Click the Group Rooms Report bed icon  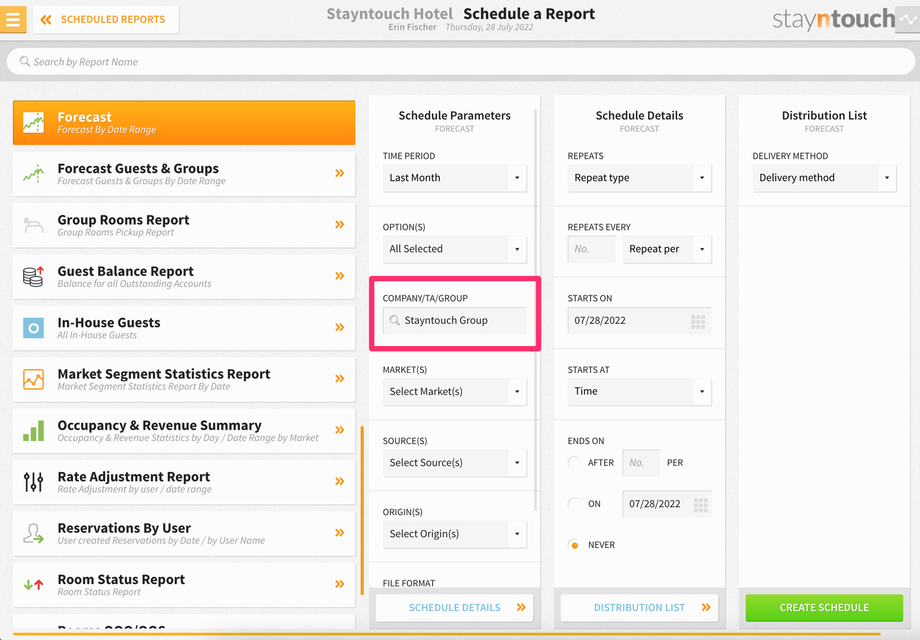pyautogui.click(x=33, y=225)
